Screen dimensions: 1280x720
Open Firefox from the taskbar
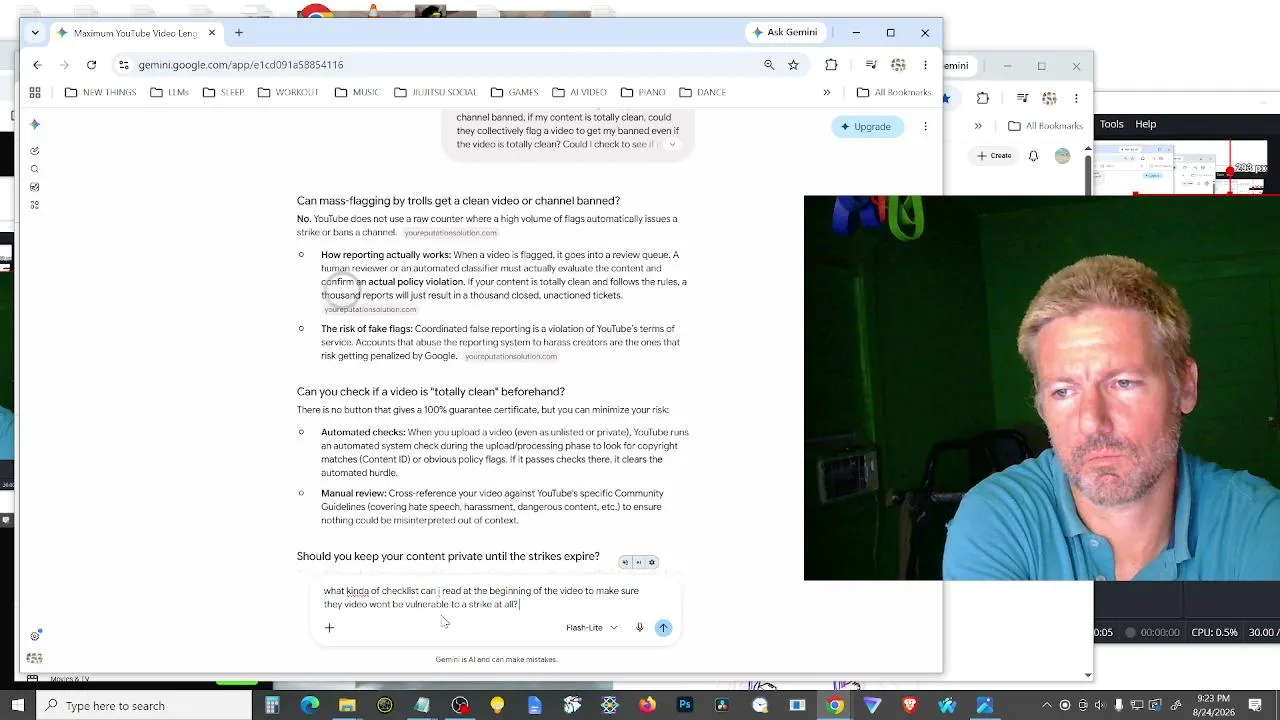[x=647, y=706]
